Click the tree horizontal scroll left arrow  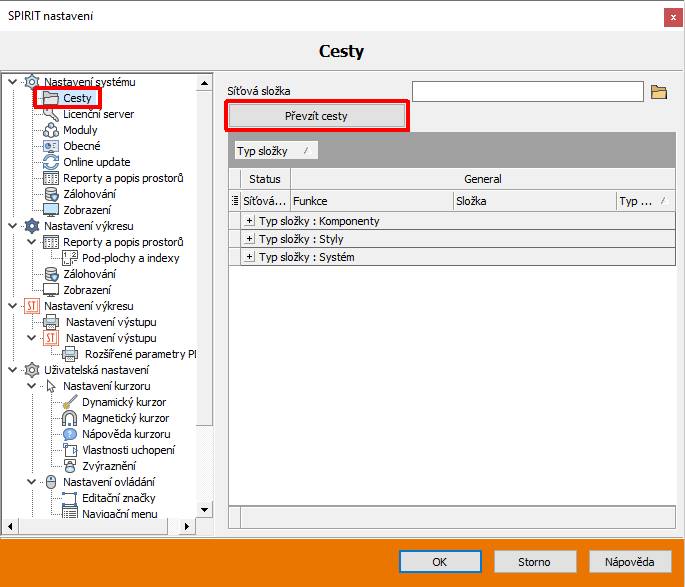[x=10, y=526]
